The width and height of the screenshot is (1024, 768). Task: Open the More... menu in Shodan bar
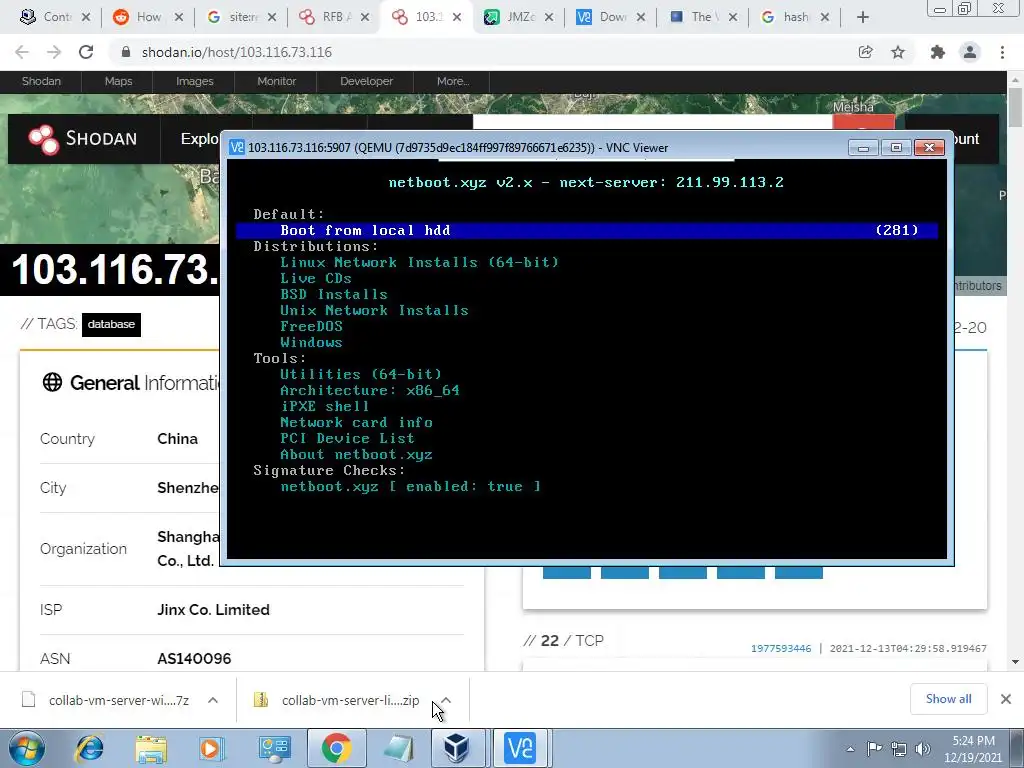click(453, 81)
